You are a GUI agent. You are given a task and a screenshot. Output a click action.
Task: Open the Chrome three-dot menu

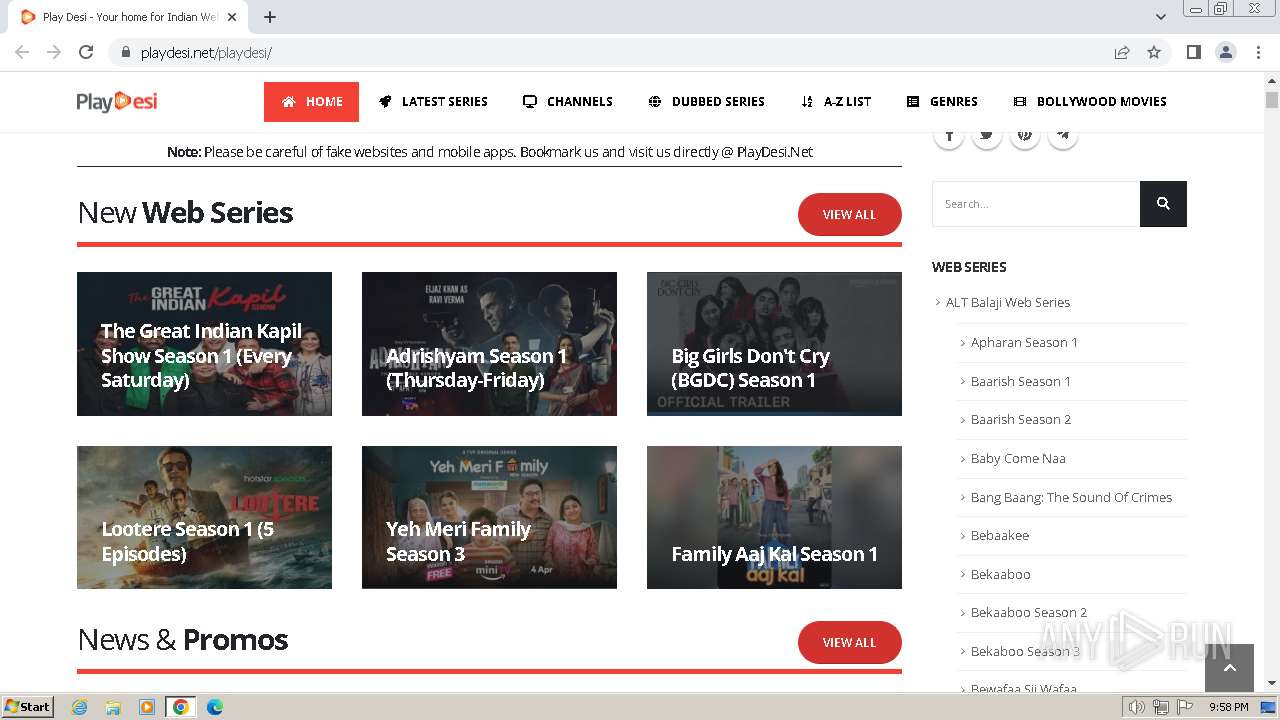click(x=1257, y=52)
